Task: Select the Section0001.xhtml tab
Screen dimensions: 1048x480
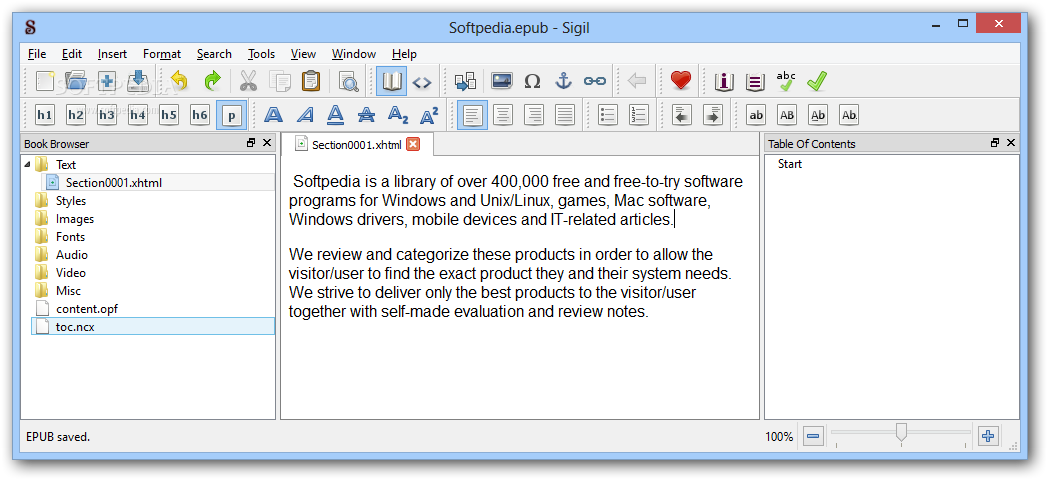Action: pyautogui.click(x=358, y=144)
